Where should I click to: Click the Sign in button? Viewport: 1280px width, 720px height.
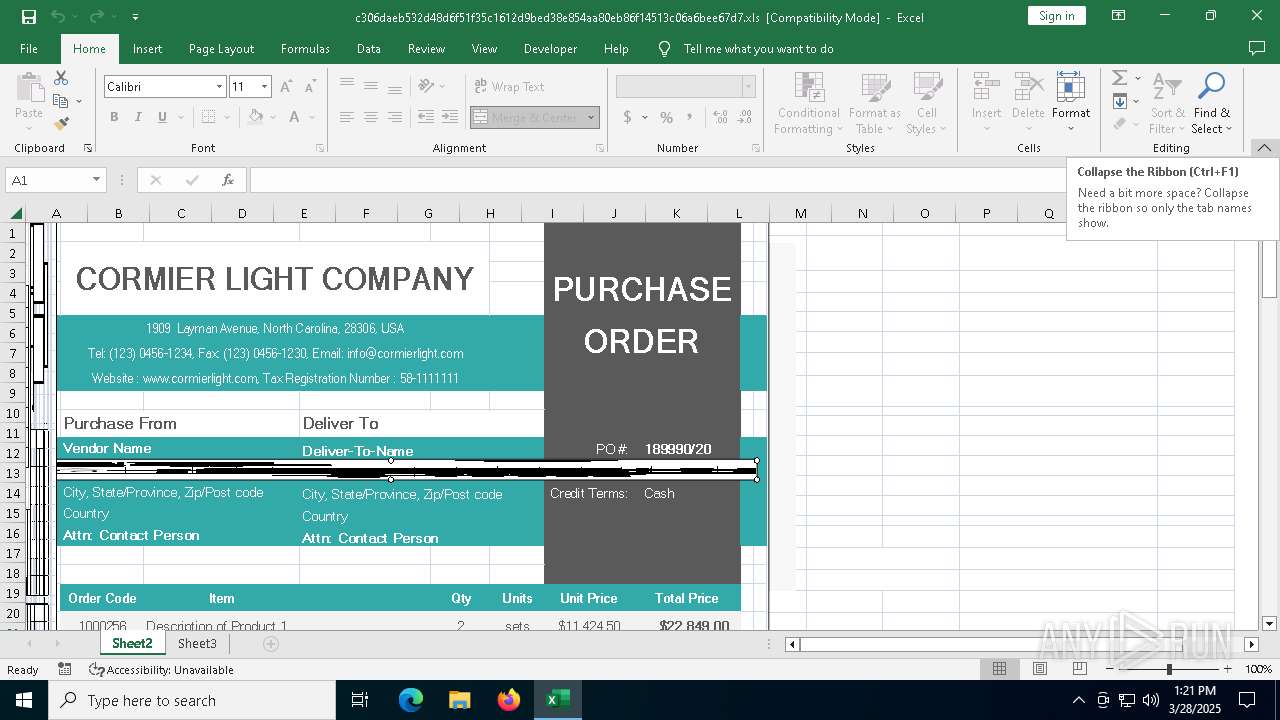pyautogui.click(x=1056, y=16)
